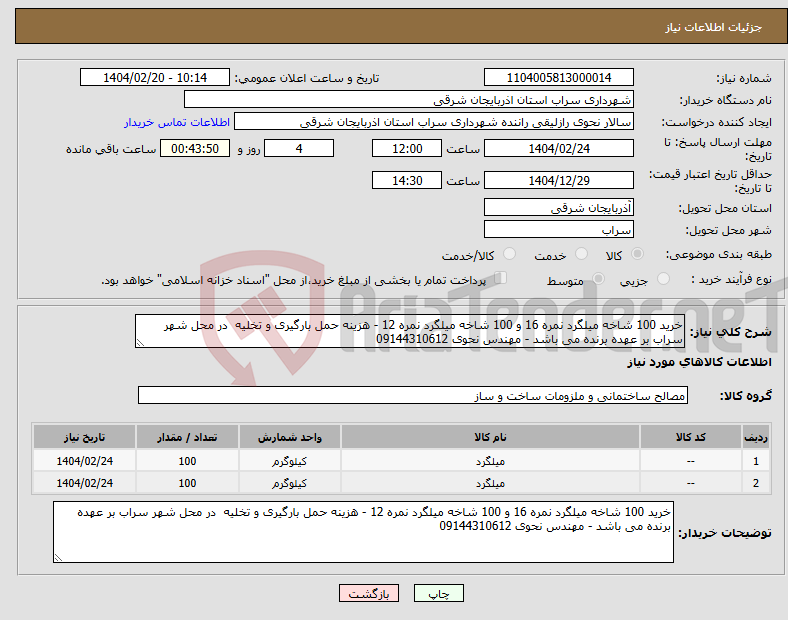
Task: Click the کیلوگرم unit in row 1
Action: pyautogui.click(x=289, y=461)
